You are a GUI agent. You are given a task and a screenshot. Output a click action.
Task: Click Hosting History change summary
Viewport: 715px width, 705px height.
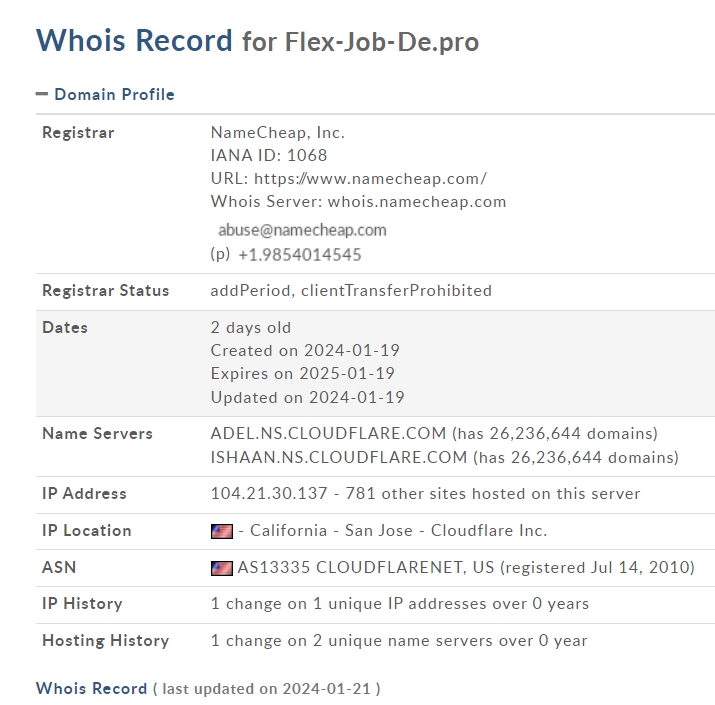click(399, 641)
